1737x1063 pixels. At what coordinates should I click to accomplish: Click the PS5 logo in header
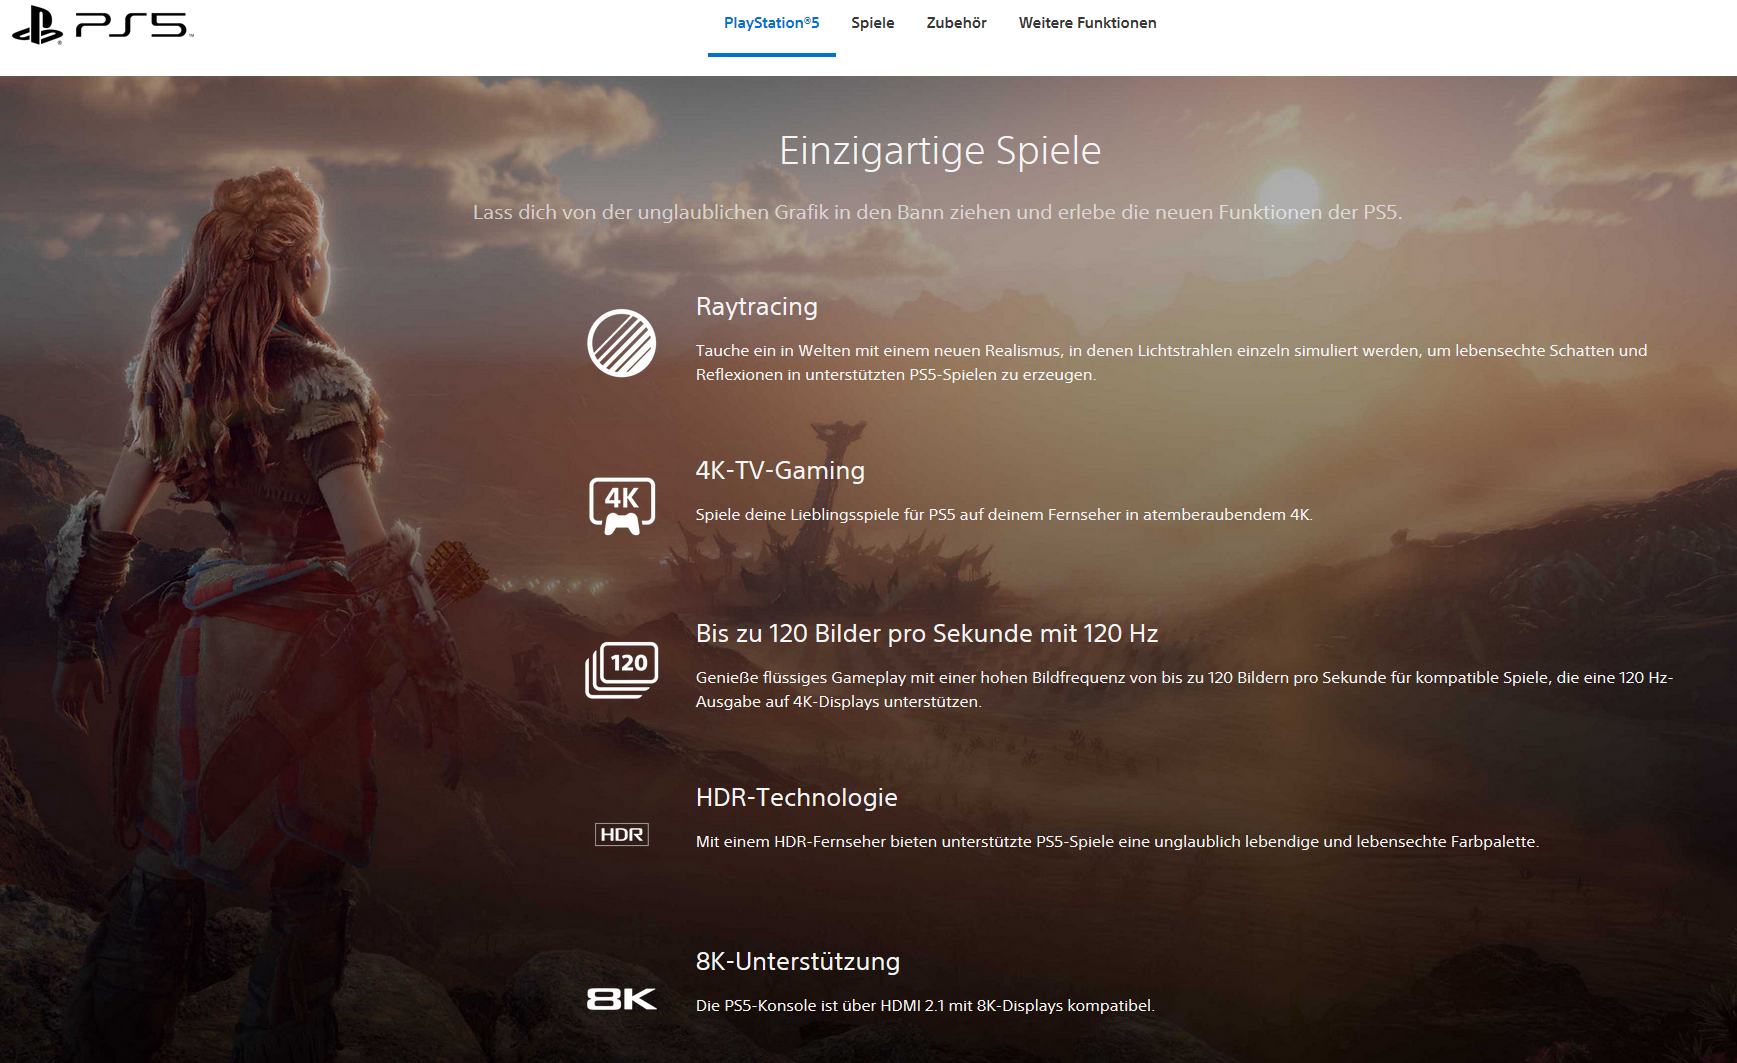point(102,25)
